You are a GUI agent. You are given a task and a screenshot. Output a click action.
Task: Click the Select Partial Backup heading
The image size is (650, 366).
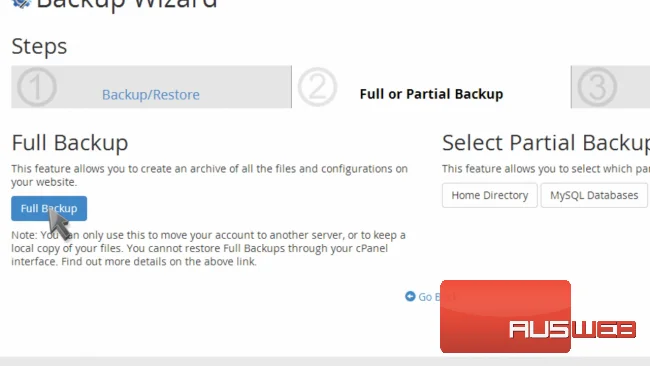click(x=546, y=143)
